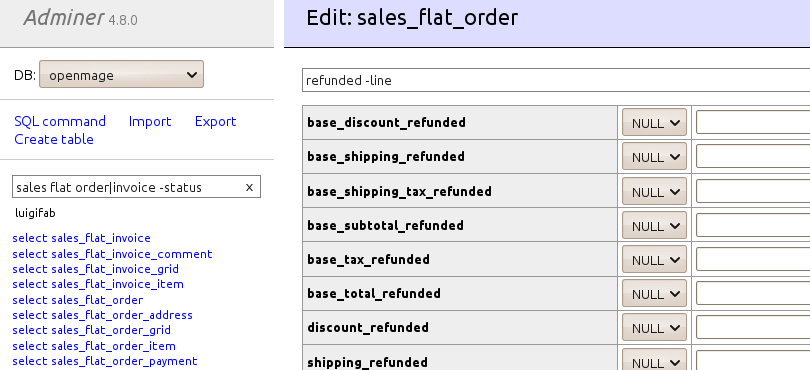Open NULL dropdown for base_total_refunded
810x370 pixels.
coord(654,294)
